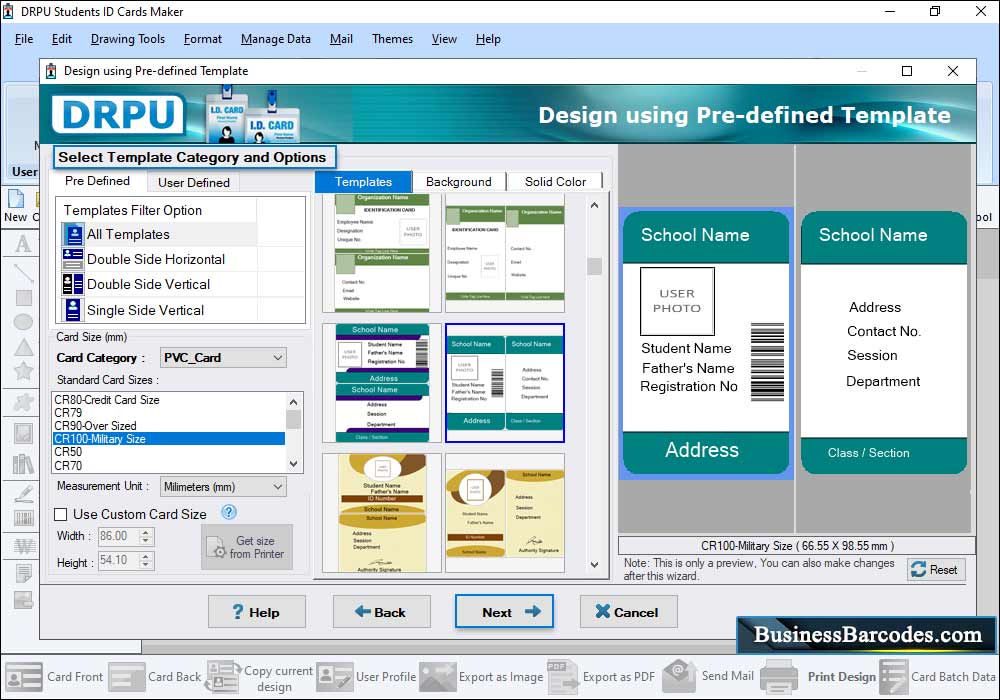Click Get size from Printer button

tap(247, 547)
